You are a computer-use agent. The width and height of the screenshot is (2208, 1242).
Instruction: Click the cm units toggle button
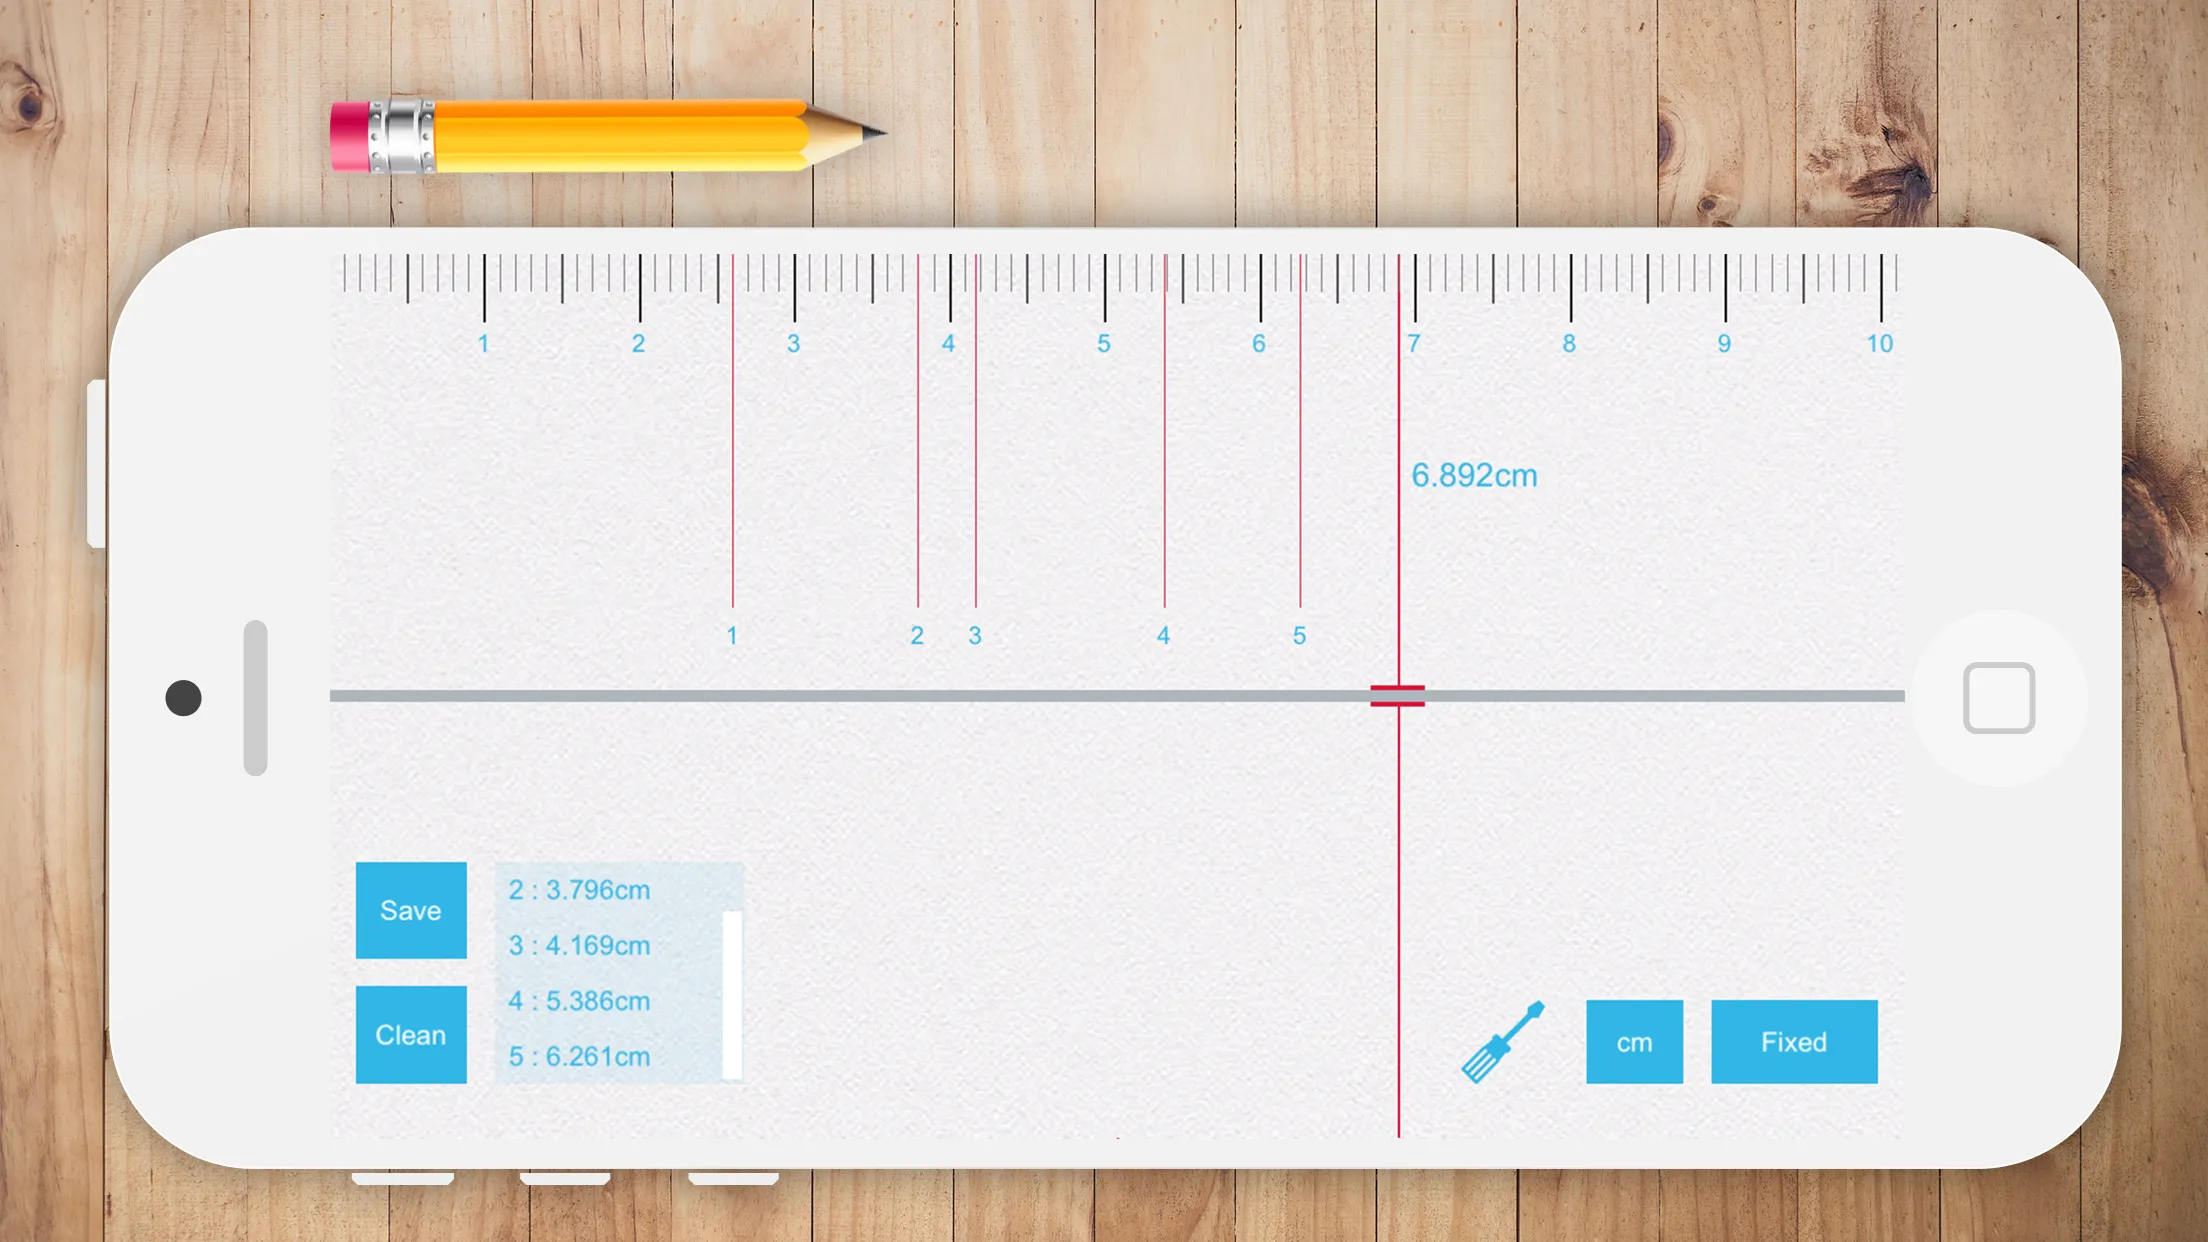point(1635,1042)
